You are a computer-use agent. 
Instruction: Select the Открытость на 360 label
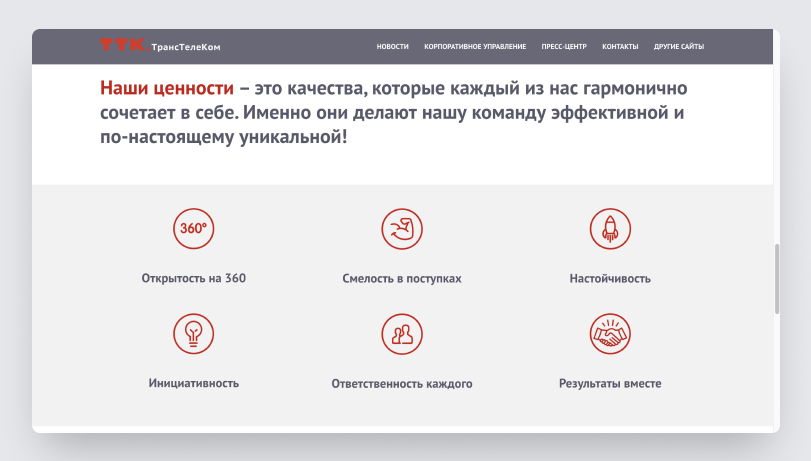pos(193,279)
